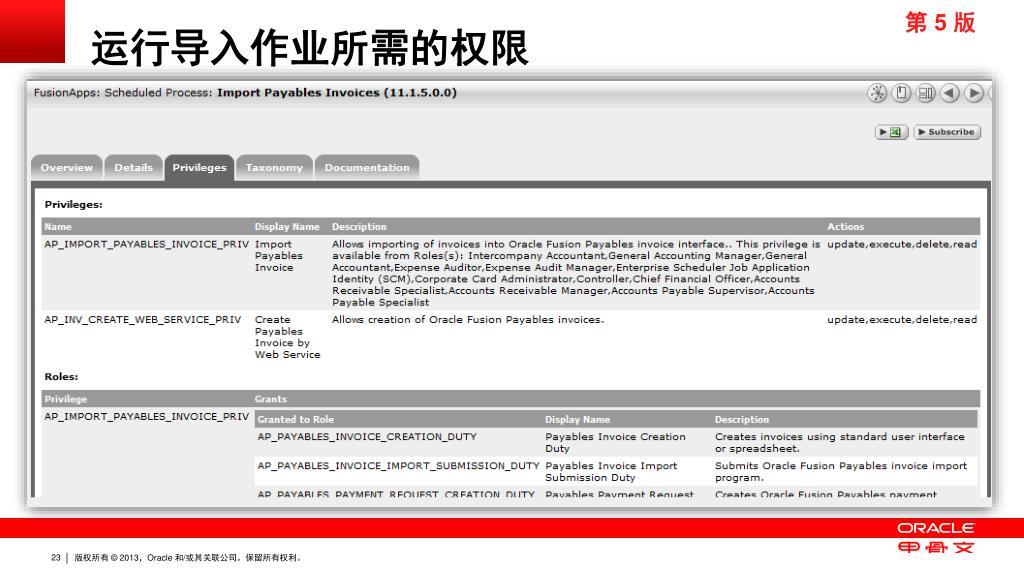1024x576 pixels.
Task: Go forward using the right arrow icon
Action: [974, 93]
